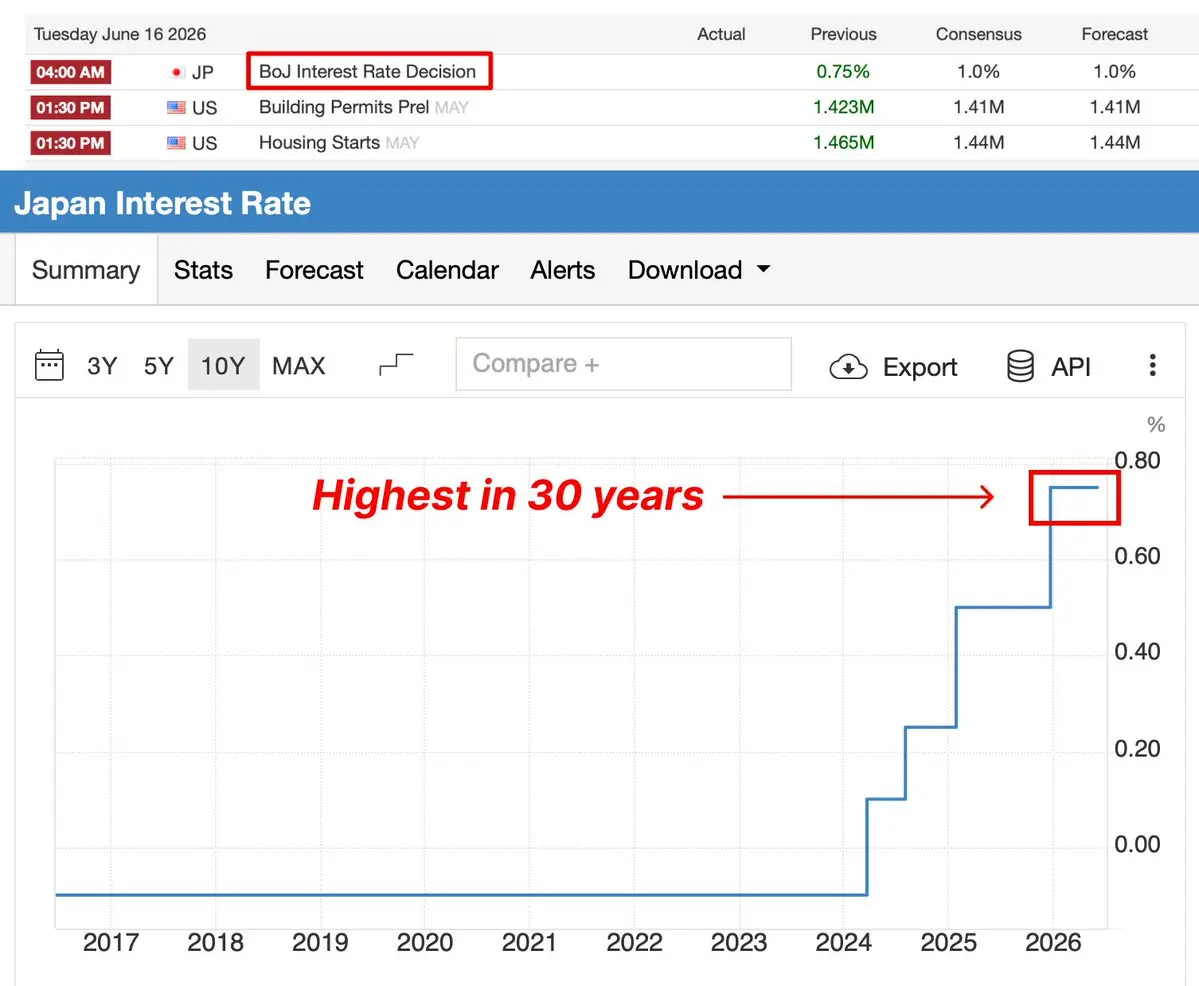Click the Japan Interest Rate heading
1199x986 pixels.
coord(163,203)
